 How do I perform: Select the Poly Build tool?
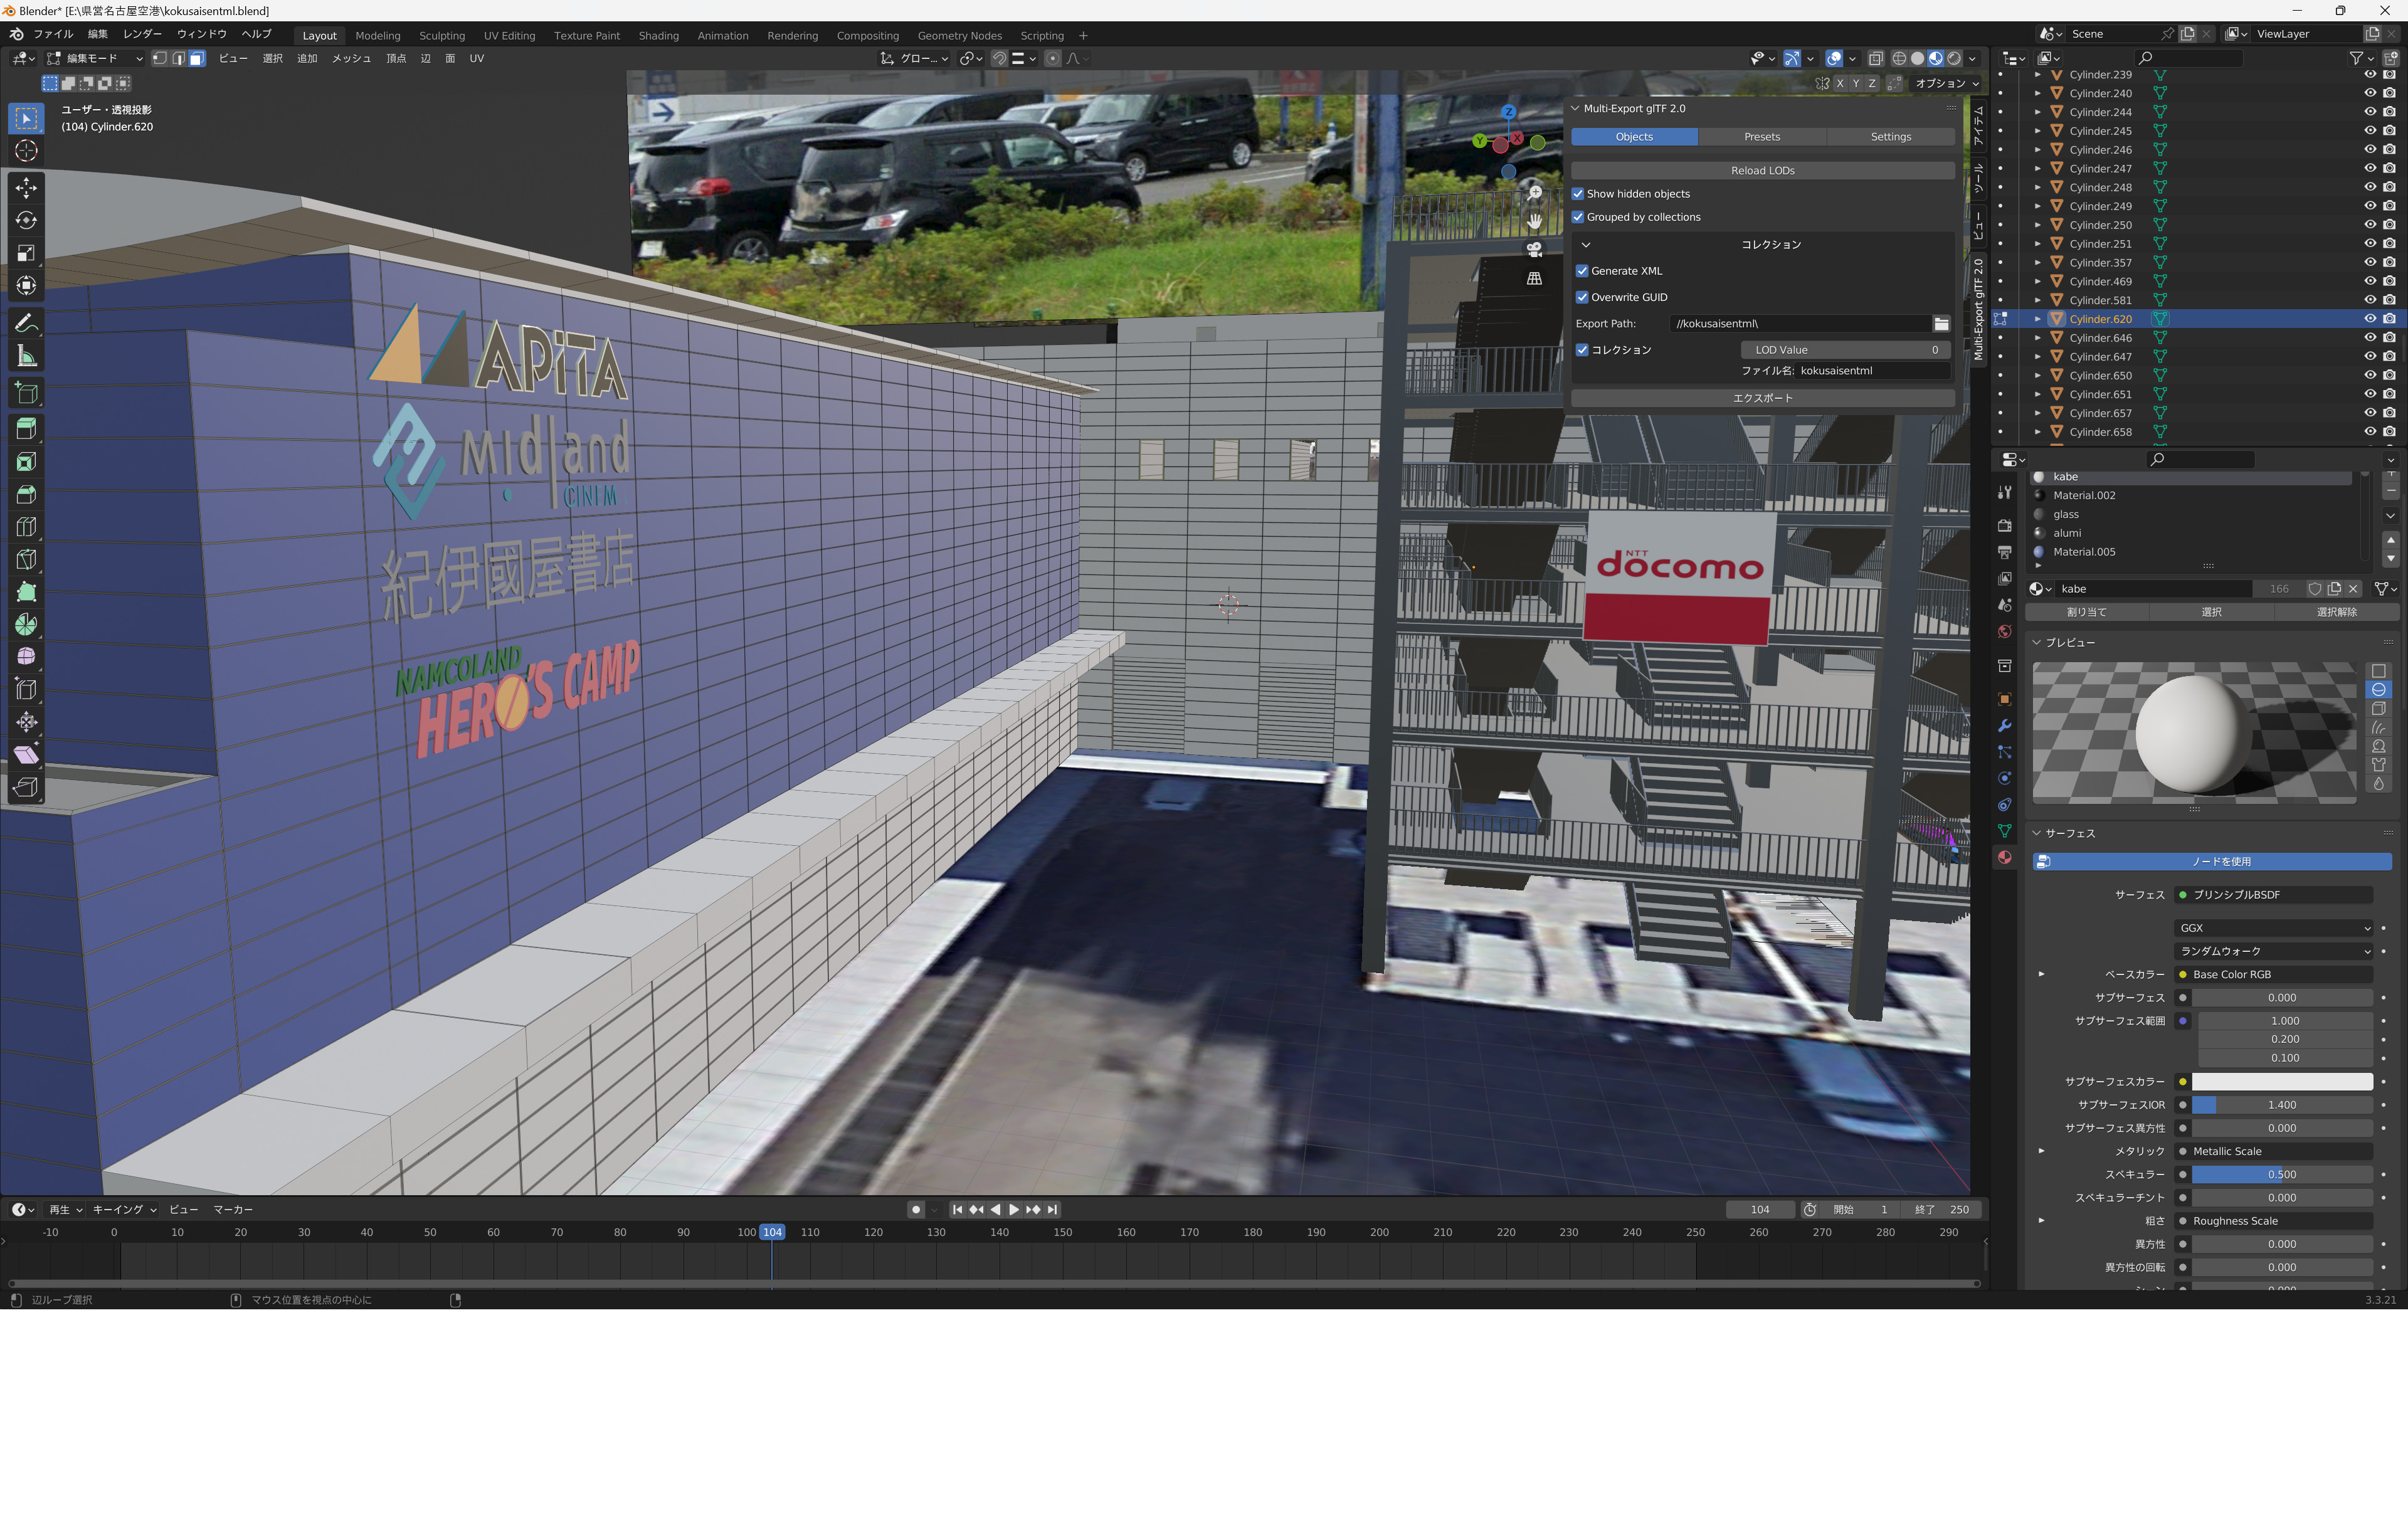click(27, 592)
